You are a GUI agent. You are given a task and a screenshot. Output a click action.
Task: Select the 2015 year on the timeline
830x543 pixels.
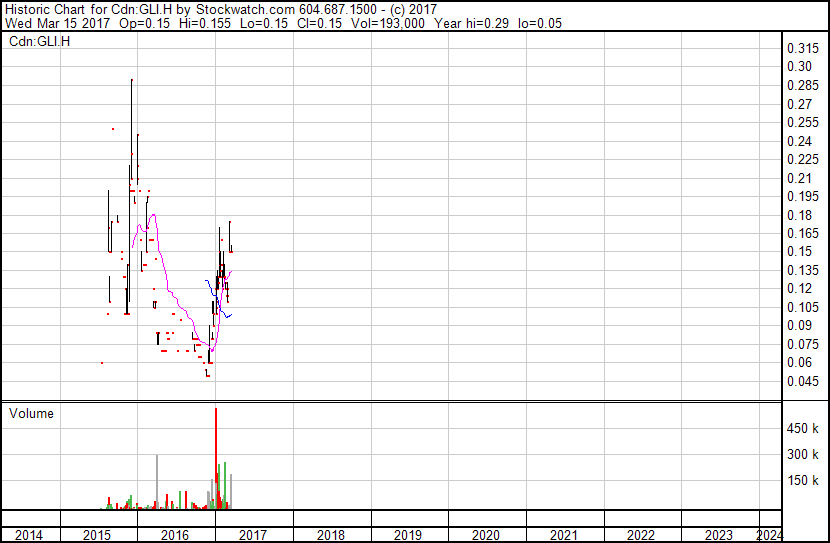97,535
